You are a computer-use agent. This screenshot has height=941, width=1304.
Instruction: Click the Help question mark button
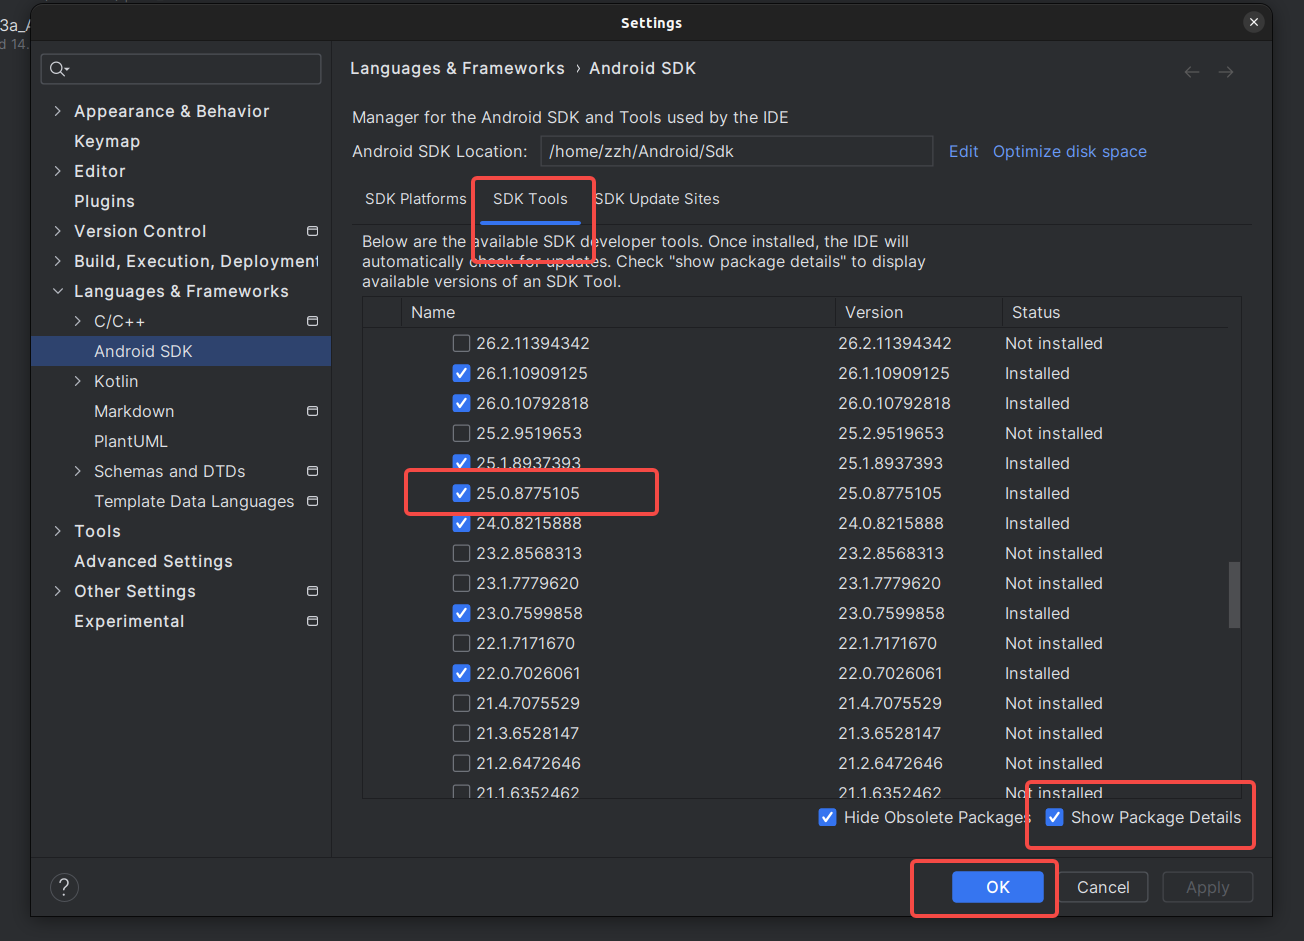tap(64, 887)
